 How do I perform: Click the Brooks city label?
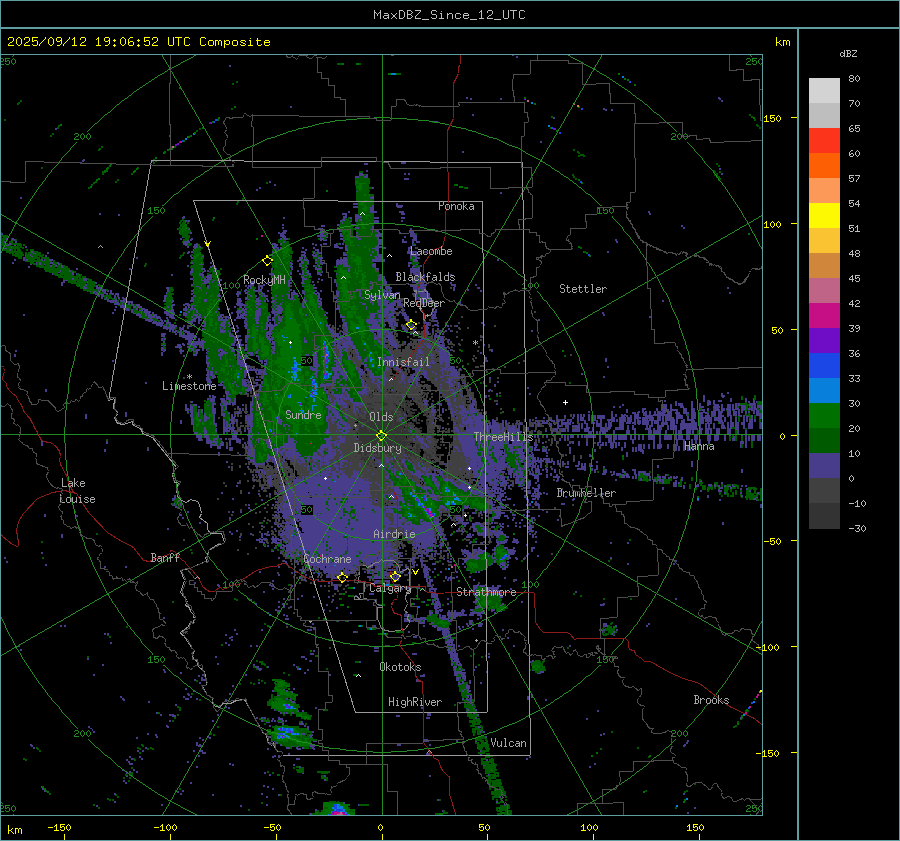711,700
